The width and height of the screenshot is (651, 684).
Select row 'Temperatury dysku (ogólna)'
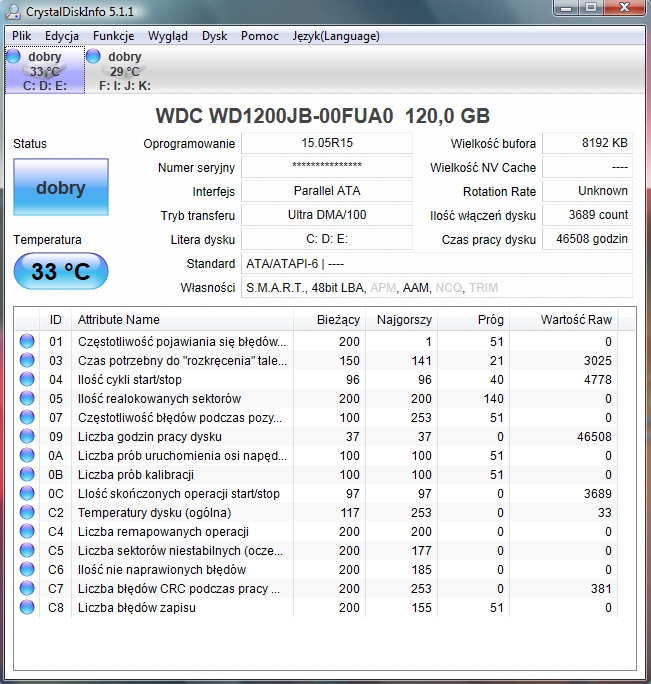[316, 512]
